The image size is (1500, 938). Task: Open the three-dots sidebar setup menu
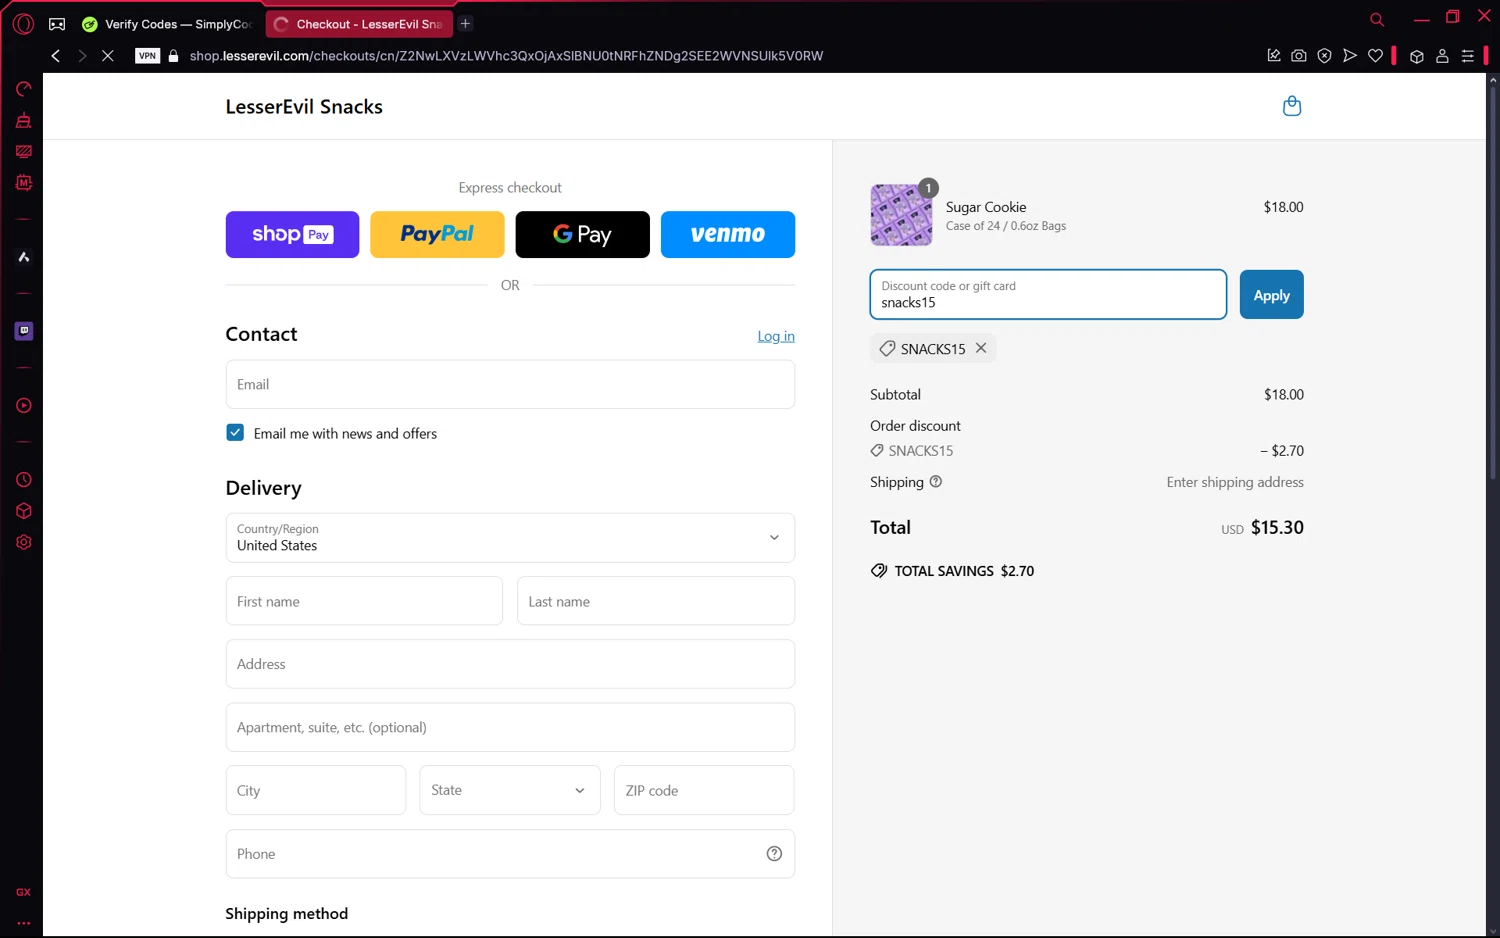pos(23,923)
